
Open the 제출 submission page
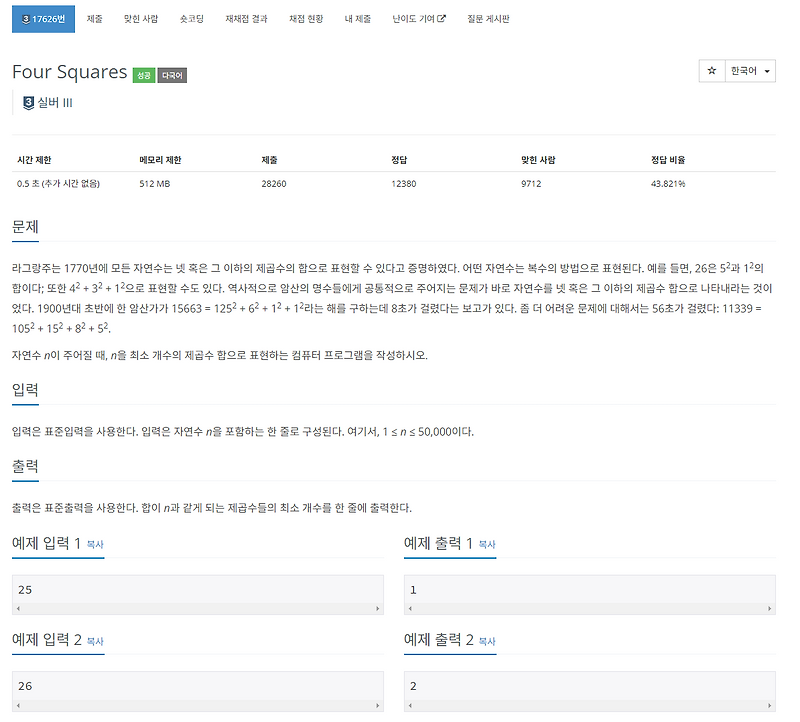click(x=94, y=18)
